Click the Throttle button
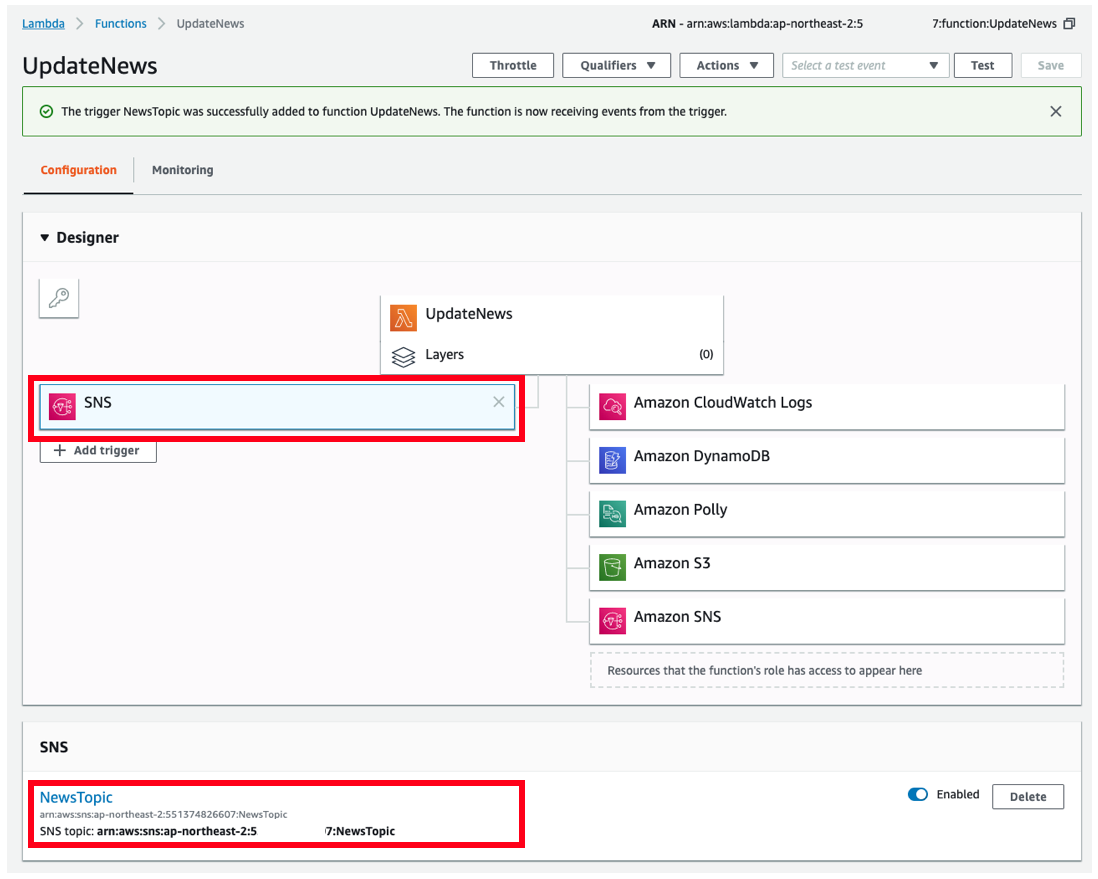Viewport: 1098px width, 879px height. click(513, 65)
